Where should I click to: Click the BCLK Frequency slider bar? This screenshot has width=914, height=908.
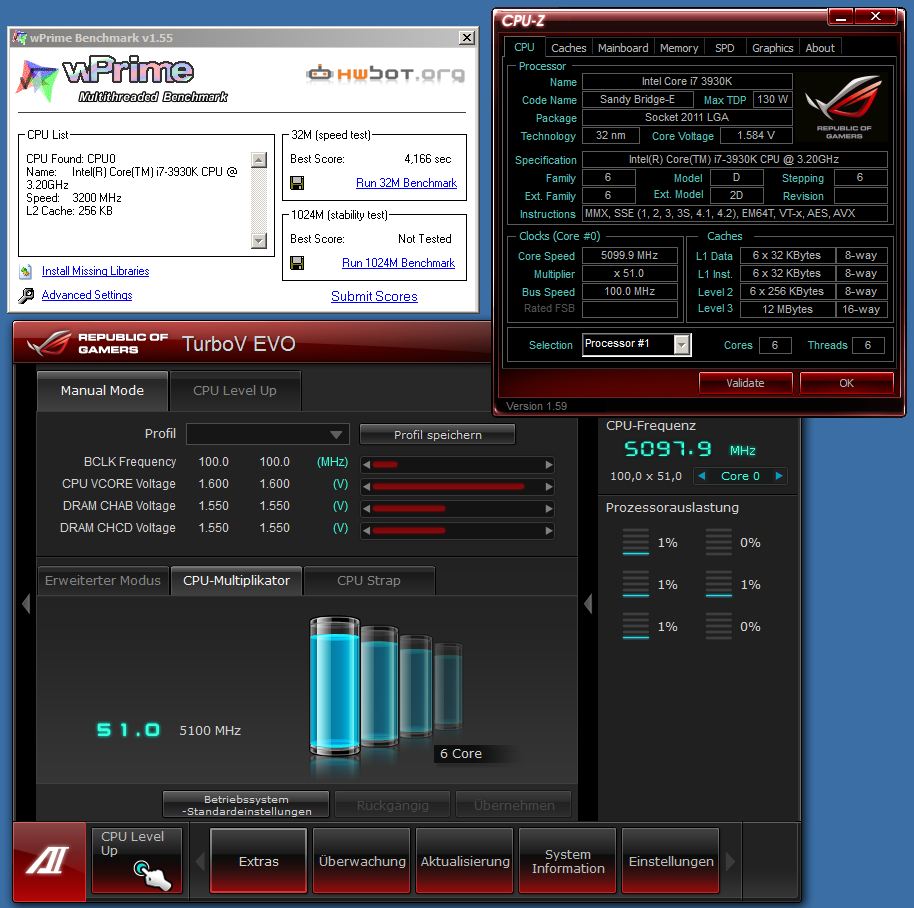(x=458, y=464)
